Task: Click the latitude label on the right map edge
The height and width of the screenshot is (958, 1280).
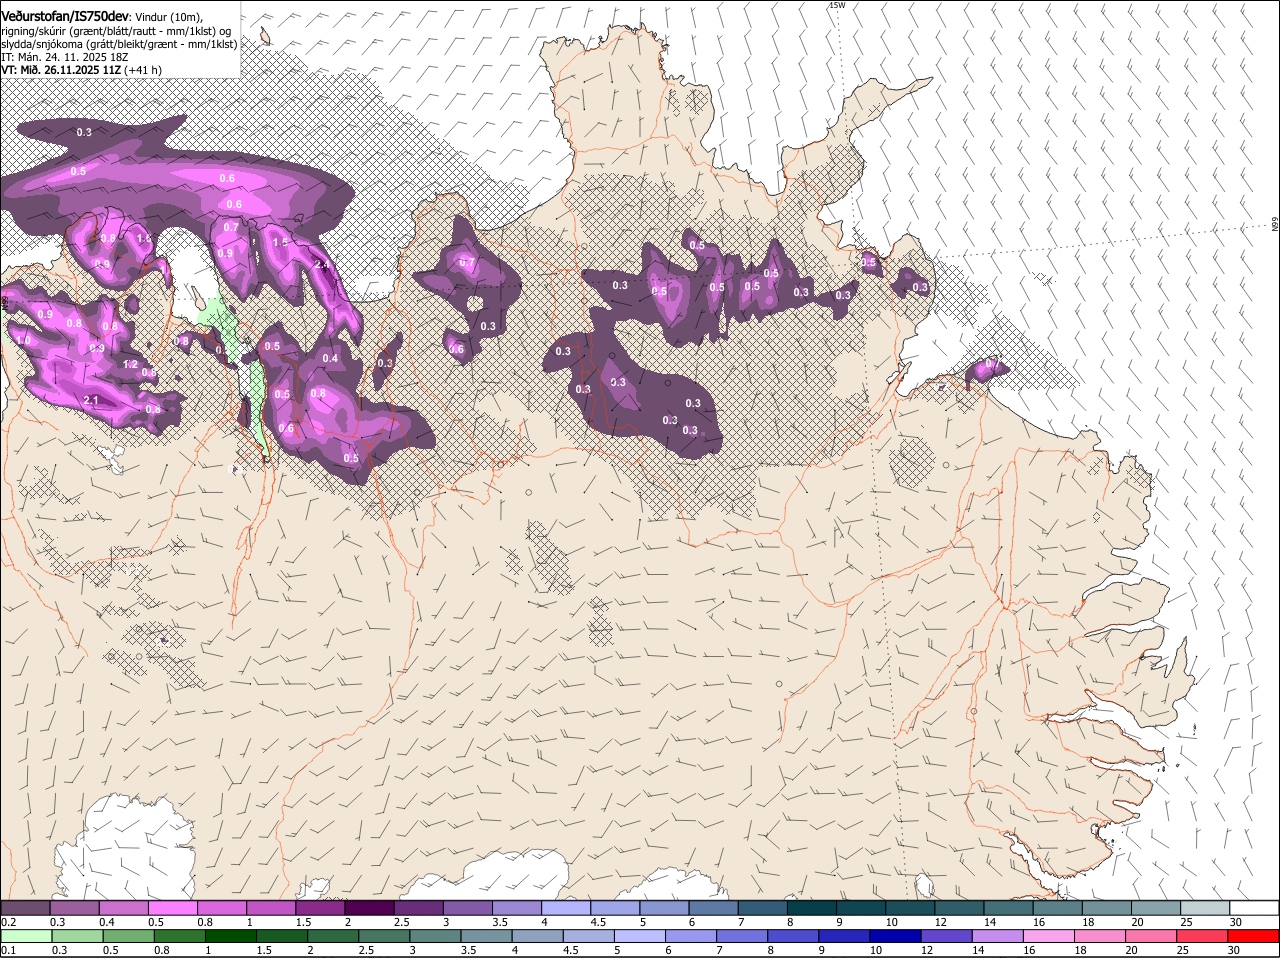Action: click(x=1275, y=225)
